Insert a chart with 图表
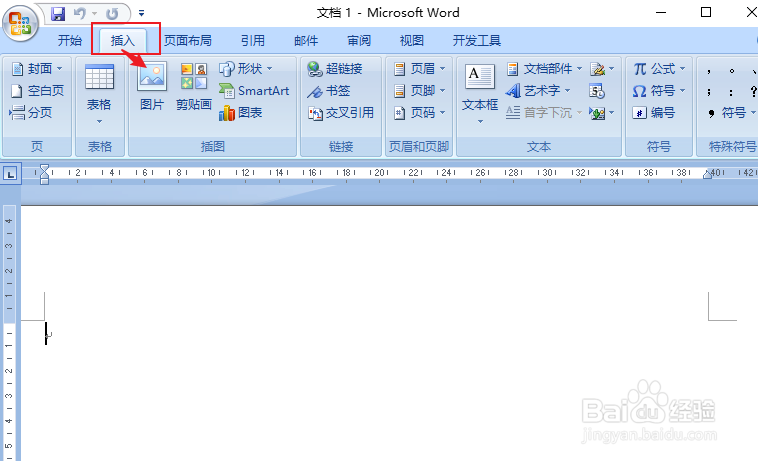This screenshot has width=758, height=461. point(241,113)
